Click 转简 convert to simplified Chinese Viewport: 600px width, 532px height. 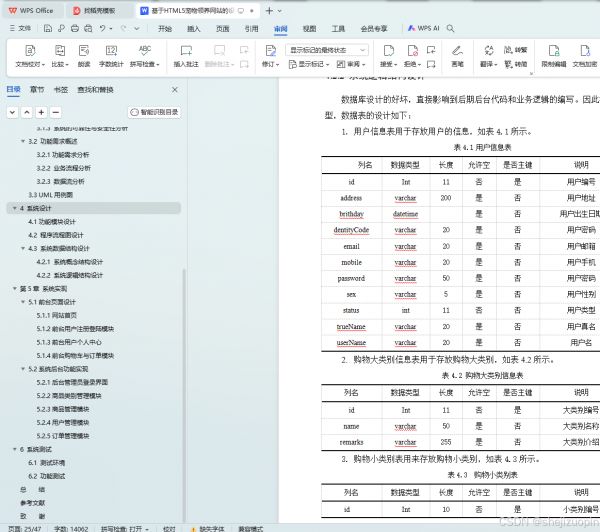point(515,64)
